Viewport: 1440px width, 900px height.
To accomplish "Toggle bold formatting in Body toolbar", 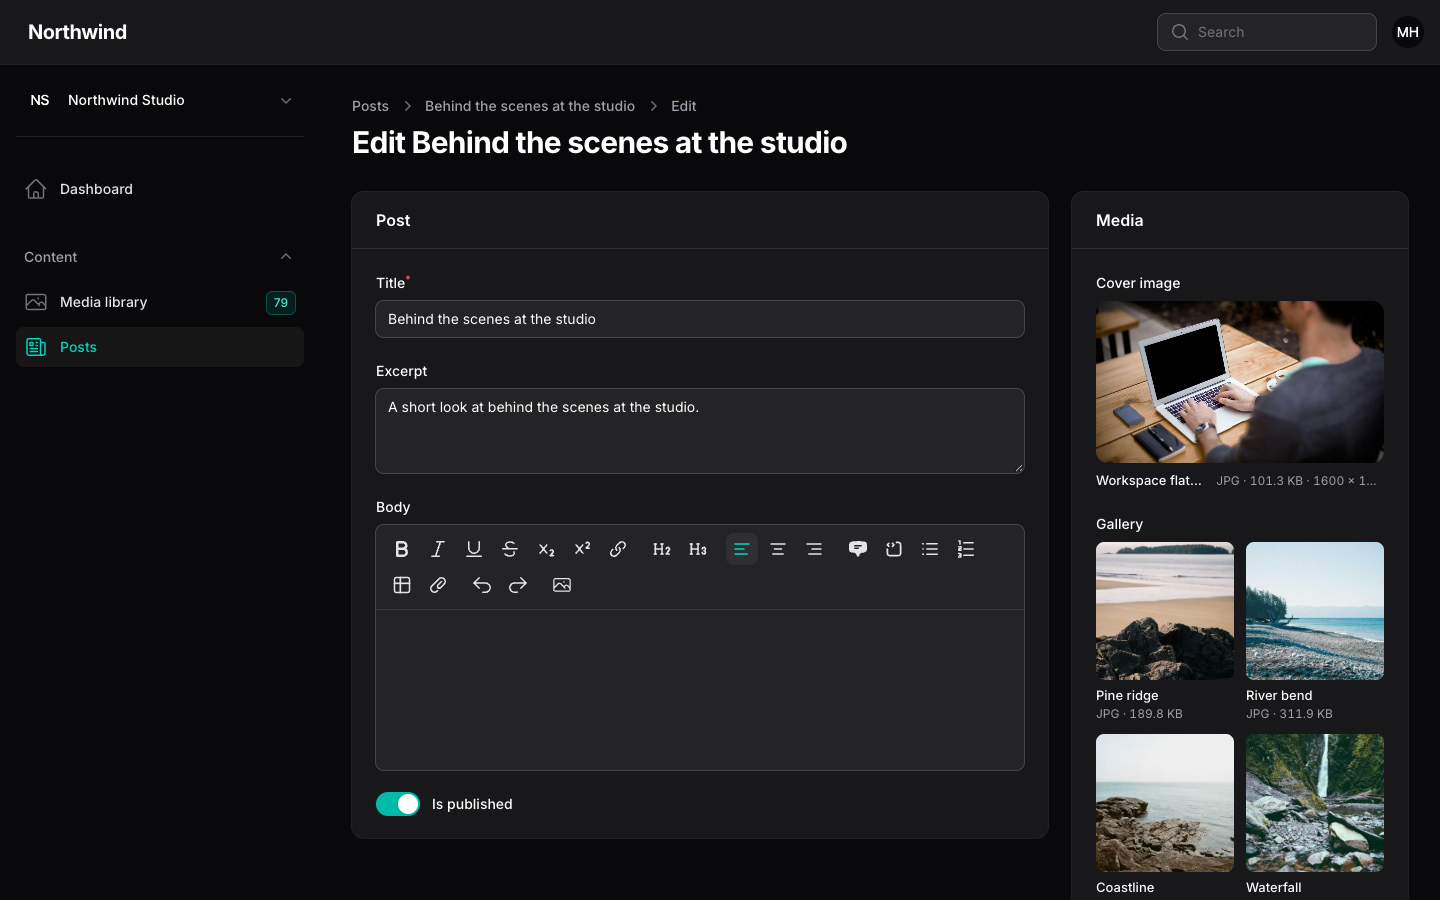I will pyautogui.click(x=402, y=549).
